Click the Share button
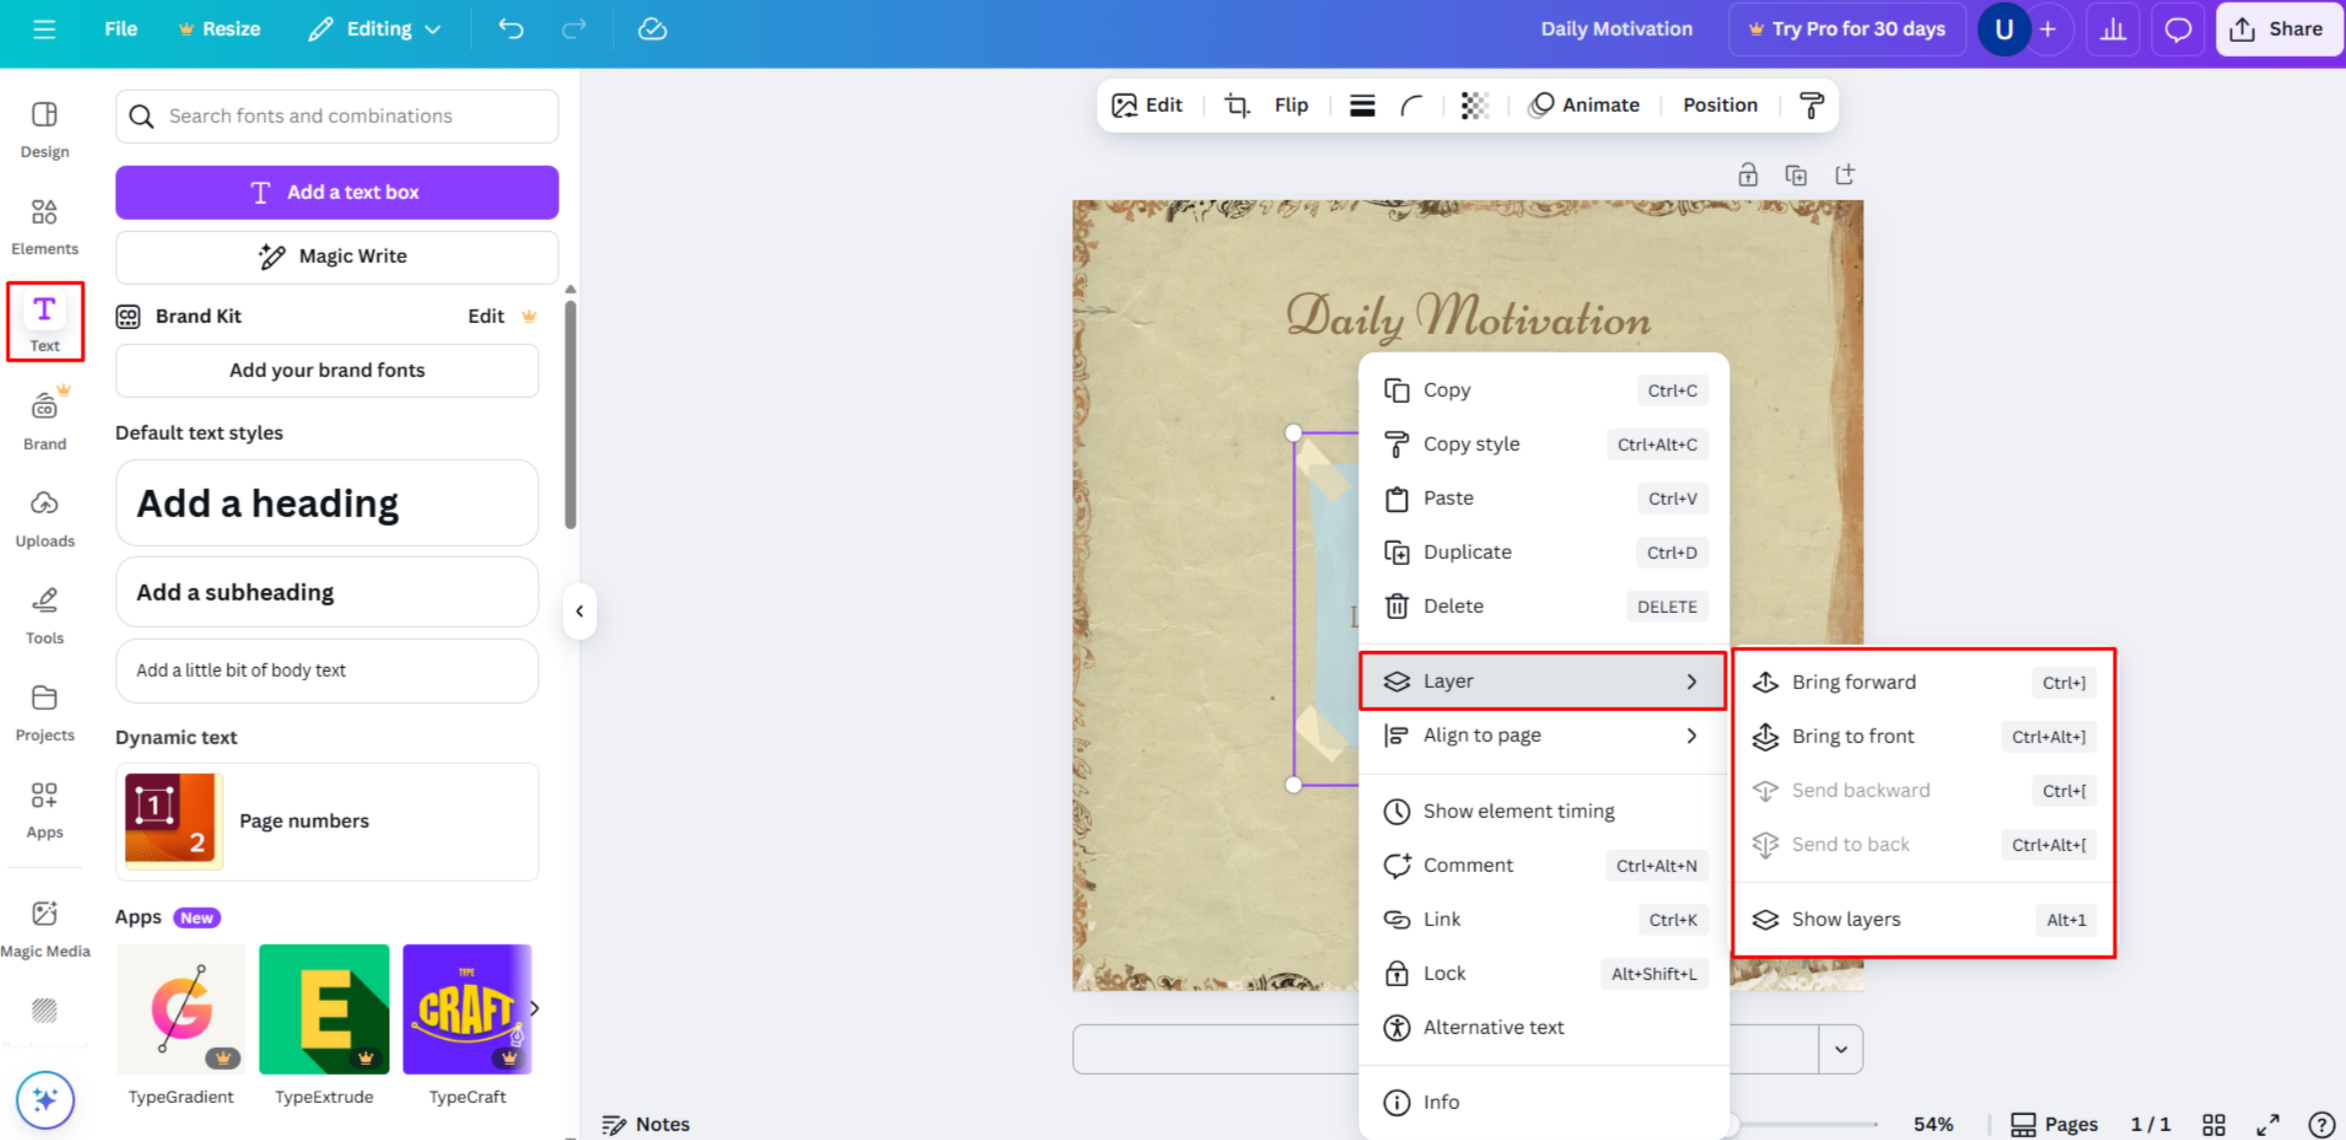Viewport: 2346px width, 1140px height. click(2279, 29)
